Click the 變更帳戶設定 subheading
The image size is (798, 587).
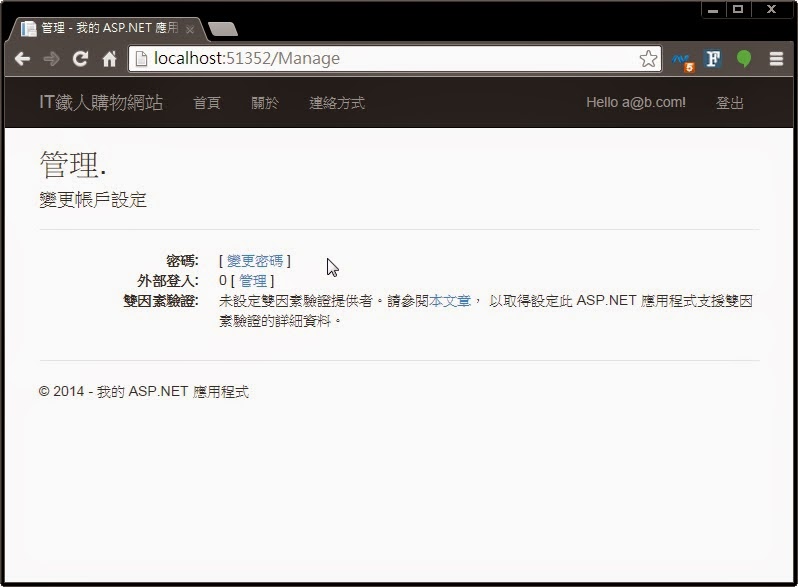pyautogui.click(x=93, y=200)
